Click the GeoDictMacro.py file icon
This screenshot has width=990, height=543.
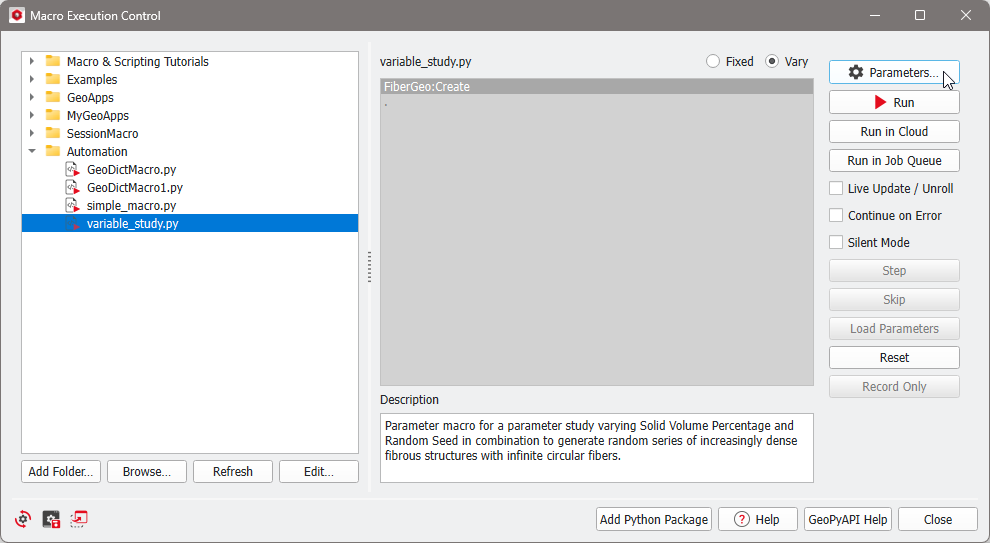[73, 170]
